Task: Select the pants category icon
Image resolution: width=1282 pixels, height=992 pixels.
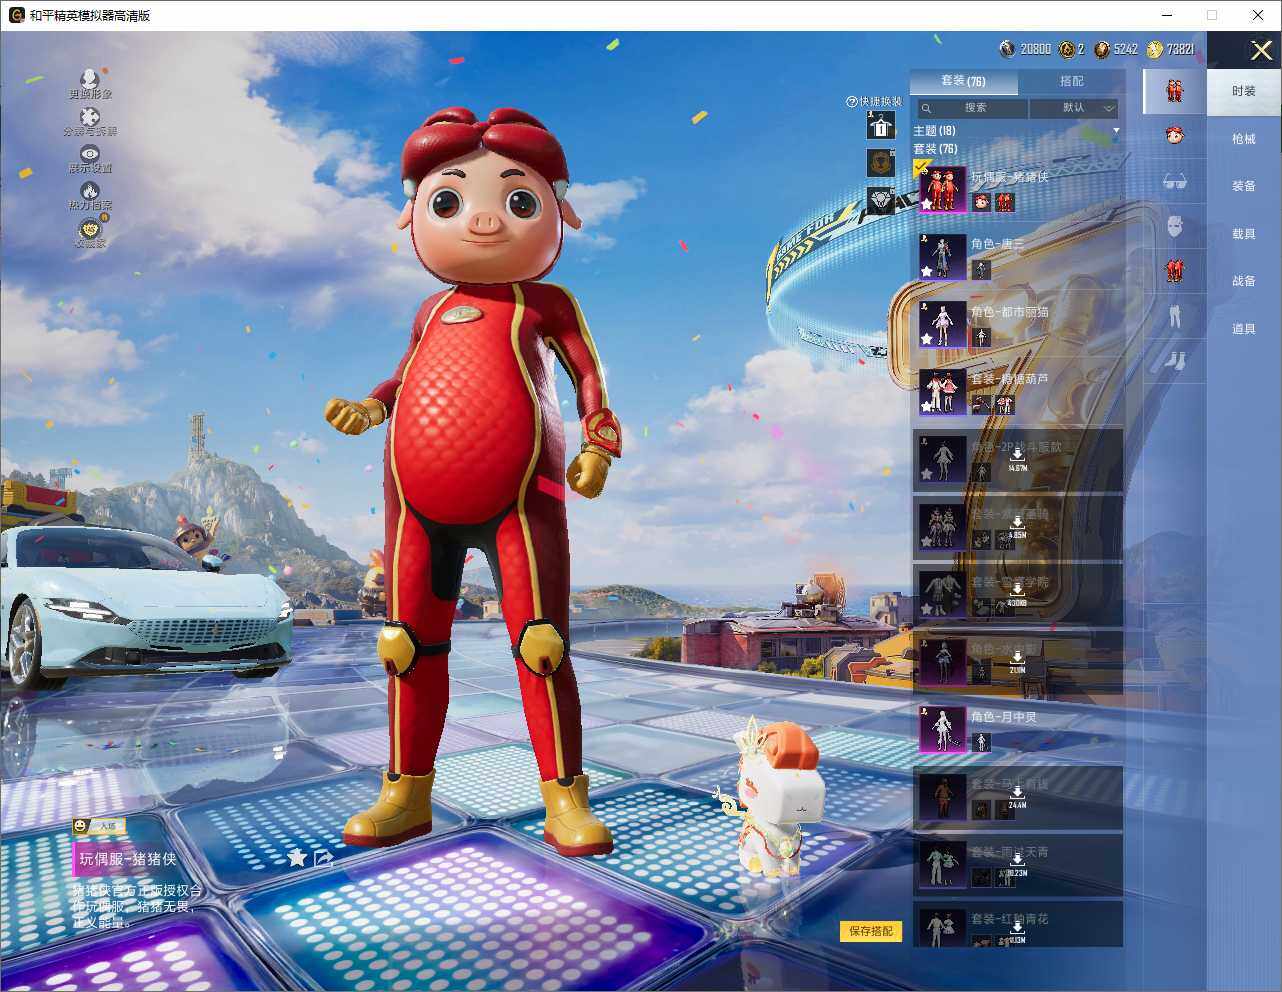Action: (1174, 316)
